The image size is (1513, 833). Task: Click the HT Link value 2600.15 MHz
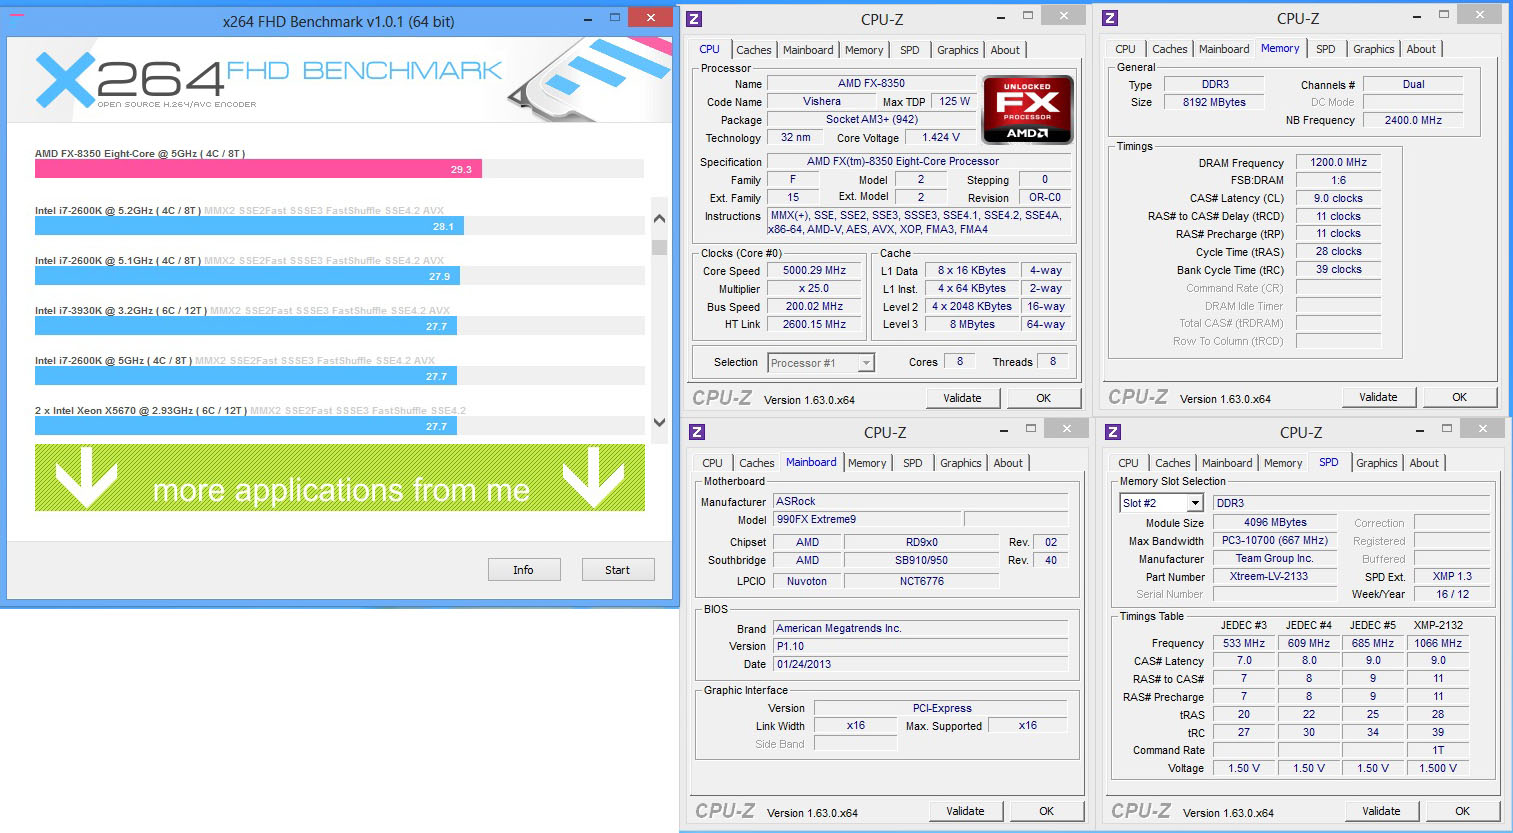coord(814,324)
